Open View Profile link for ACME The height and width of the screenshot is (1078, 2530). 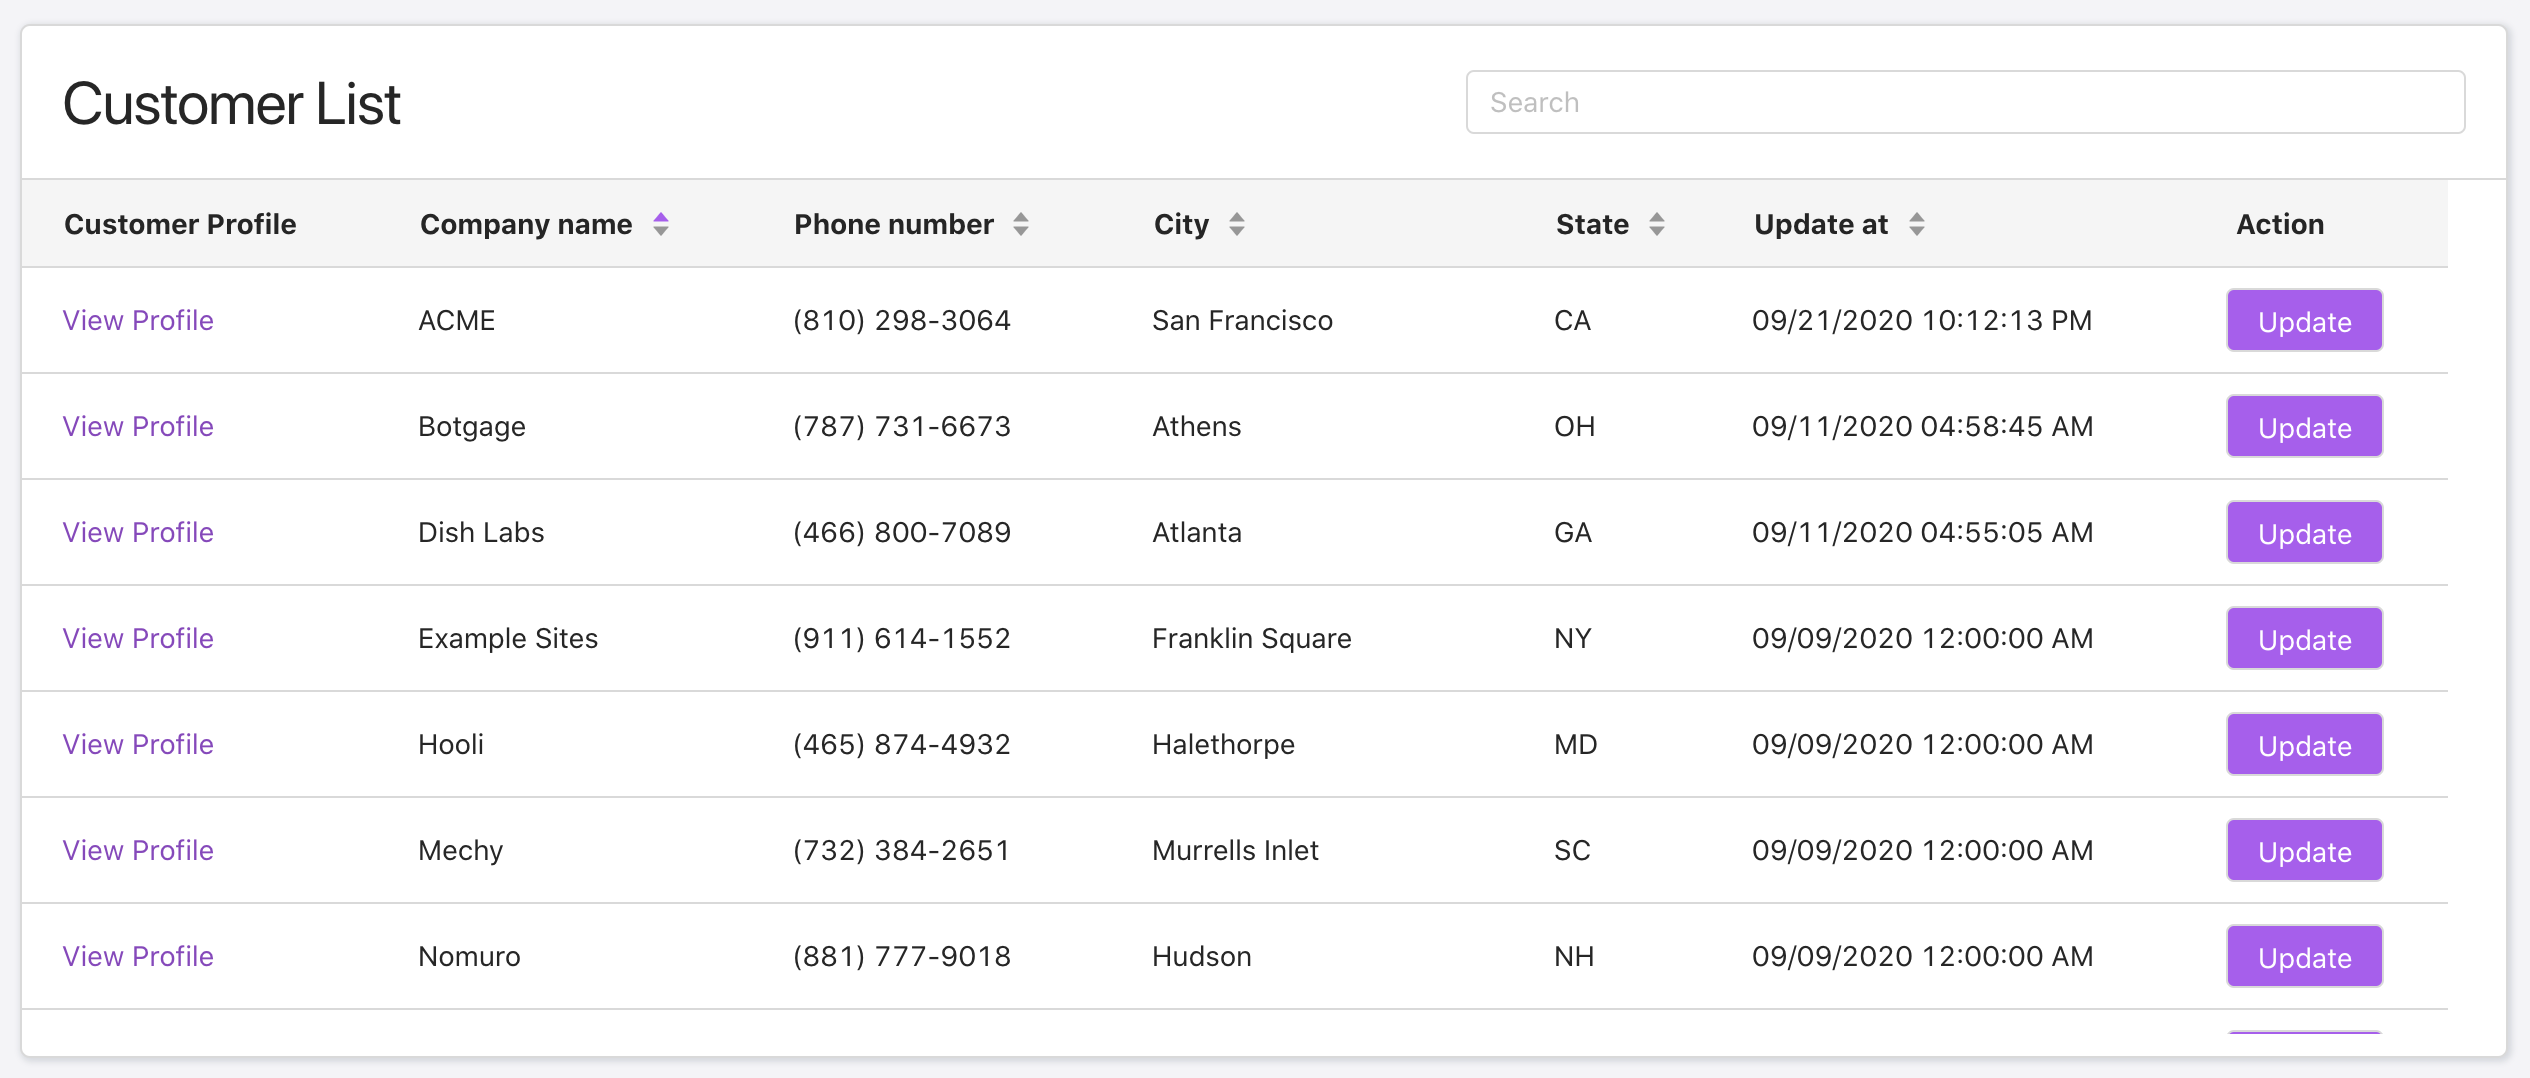click(138, 320)
